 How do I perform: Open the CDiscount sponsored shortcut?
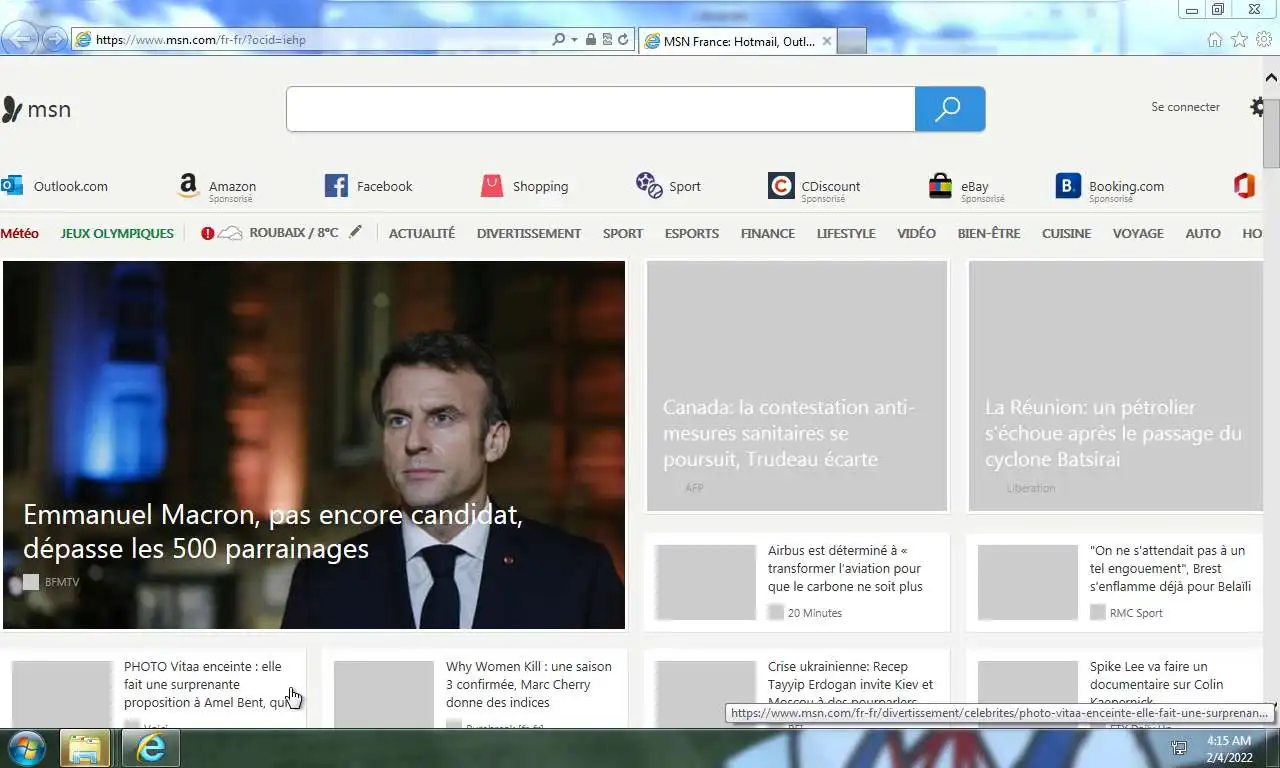814,187
